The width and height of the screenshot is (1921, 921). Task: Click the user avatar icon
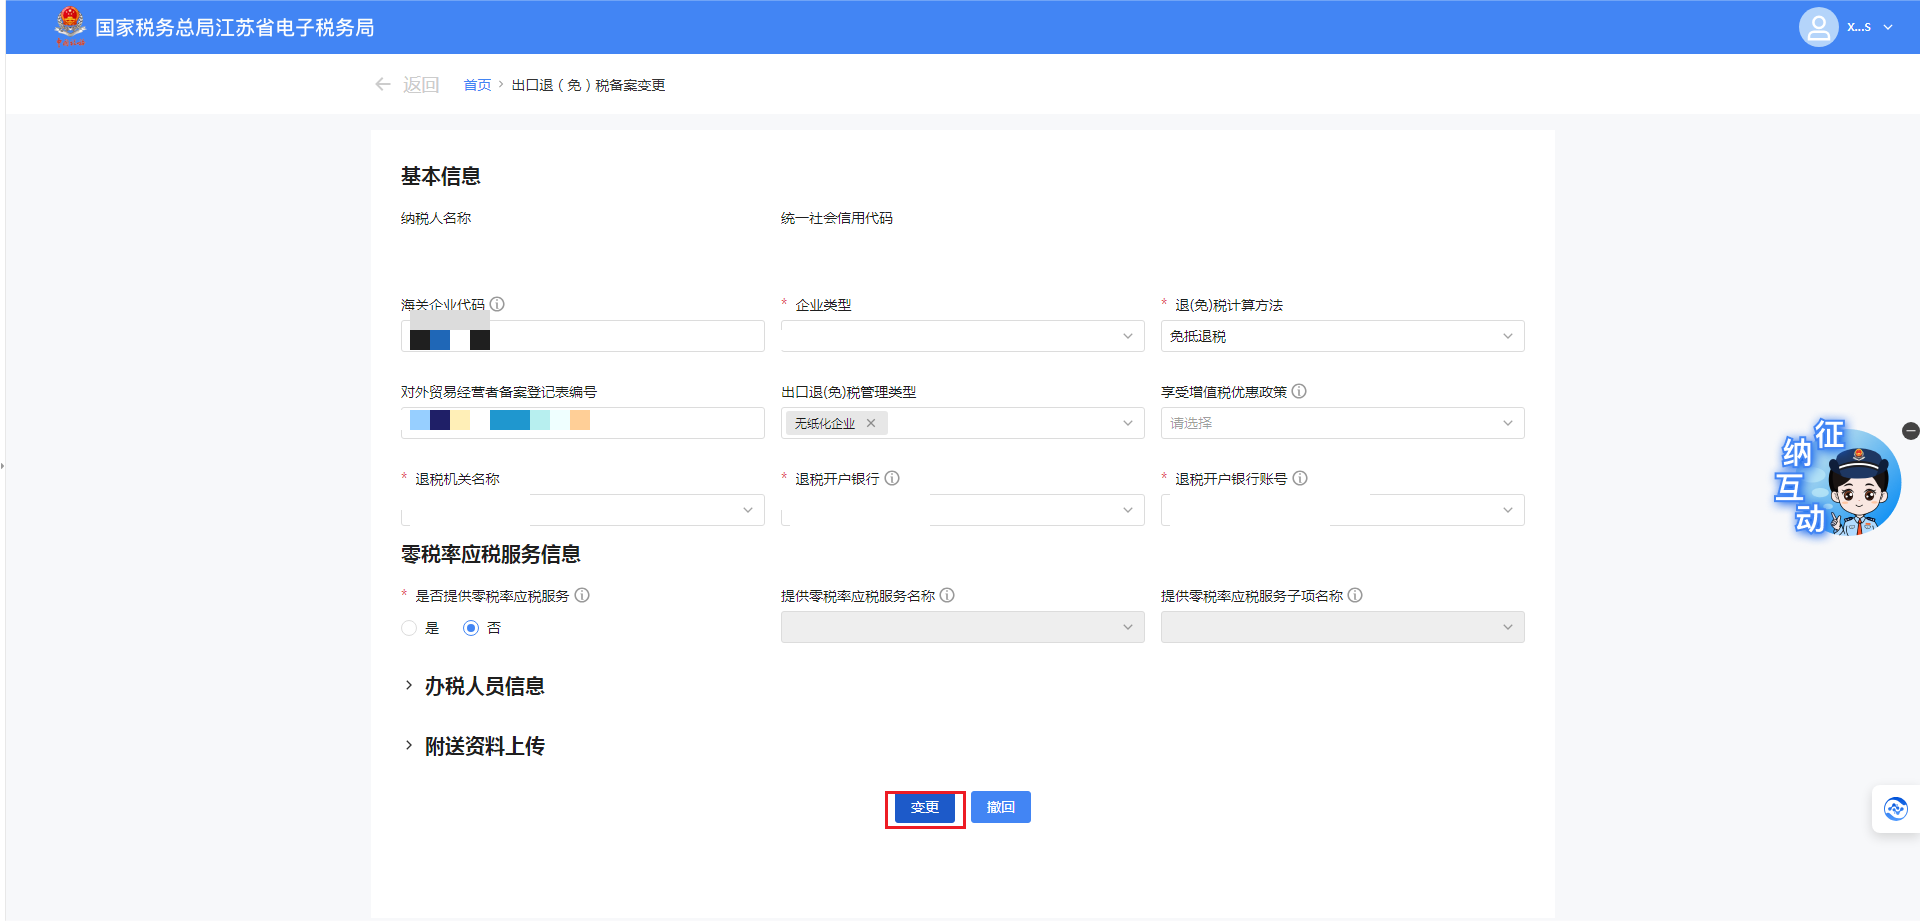(1818, 27)
